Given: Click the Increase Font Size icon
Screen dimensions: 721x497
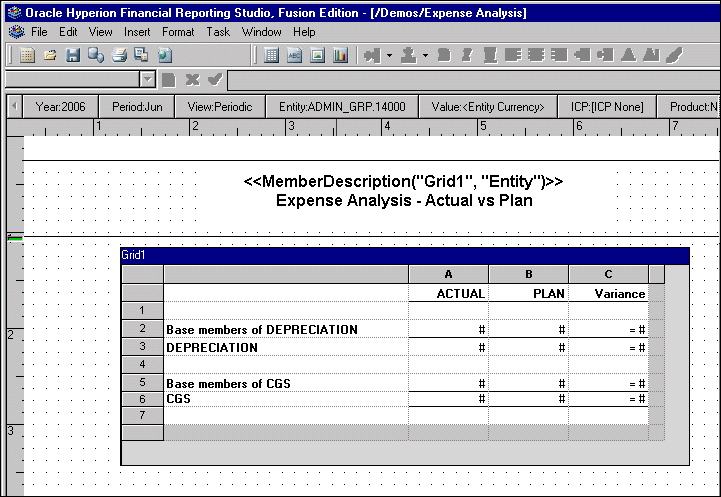Looking at the screenshot, I should (x=629, y=56).
